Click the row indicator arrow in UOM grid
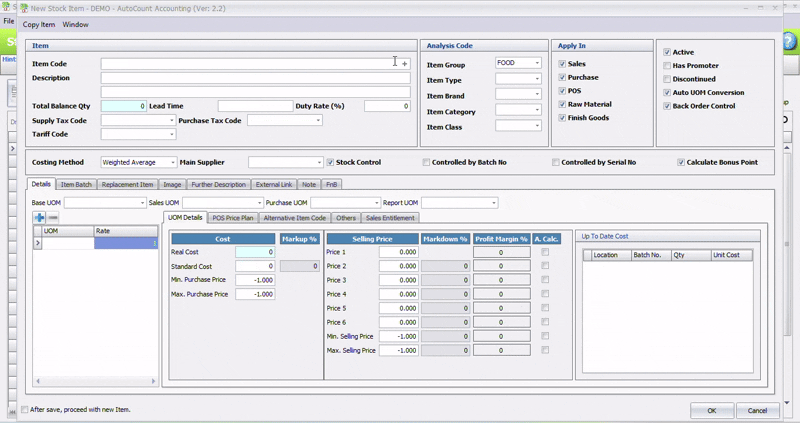 point(39,243)
